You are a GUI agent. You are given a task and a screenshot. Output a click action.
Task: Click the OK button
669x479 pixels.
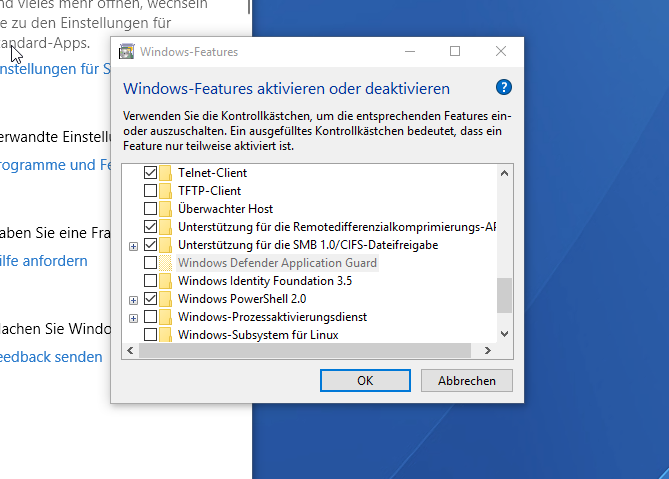pos(365,380)
